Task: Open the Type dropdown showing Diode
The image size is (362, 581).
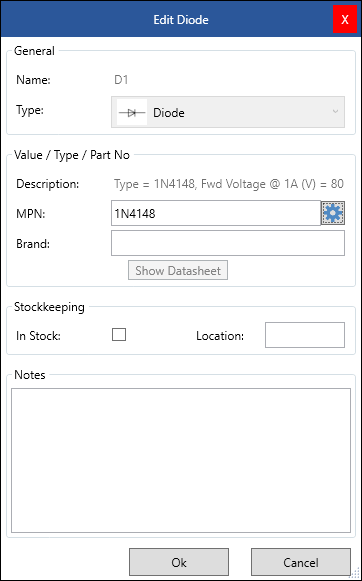Action: pyautogui.click(x=228, y=112)
